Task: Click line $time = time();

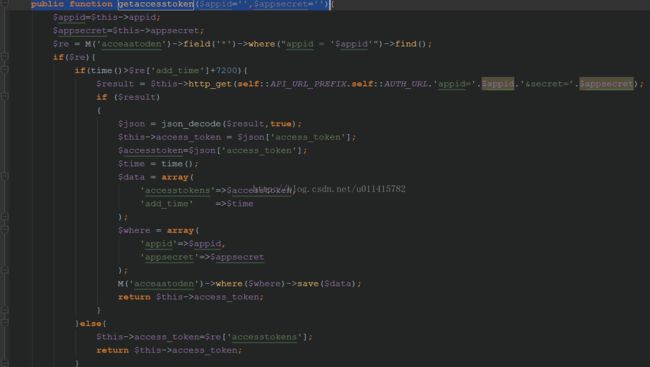Action: (x=158, y=163)
